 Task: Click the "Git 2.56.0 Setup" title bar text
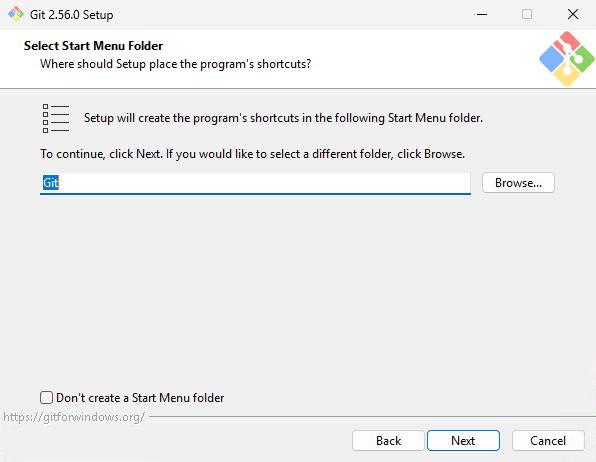click(71, 15)
